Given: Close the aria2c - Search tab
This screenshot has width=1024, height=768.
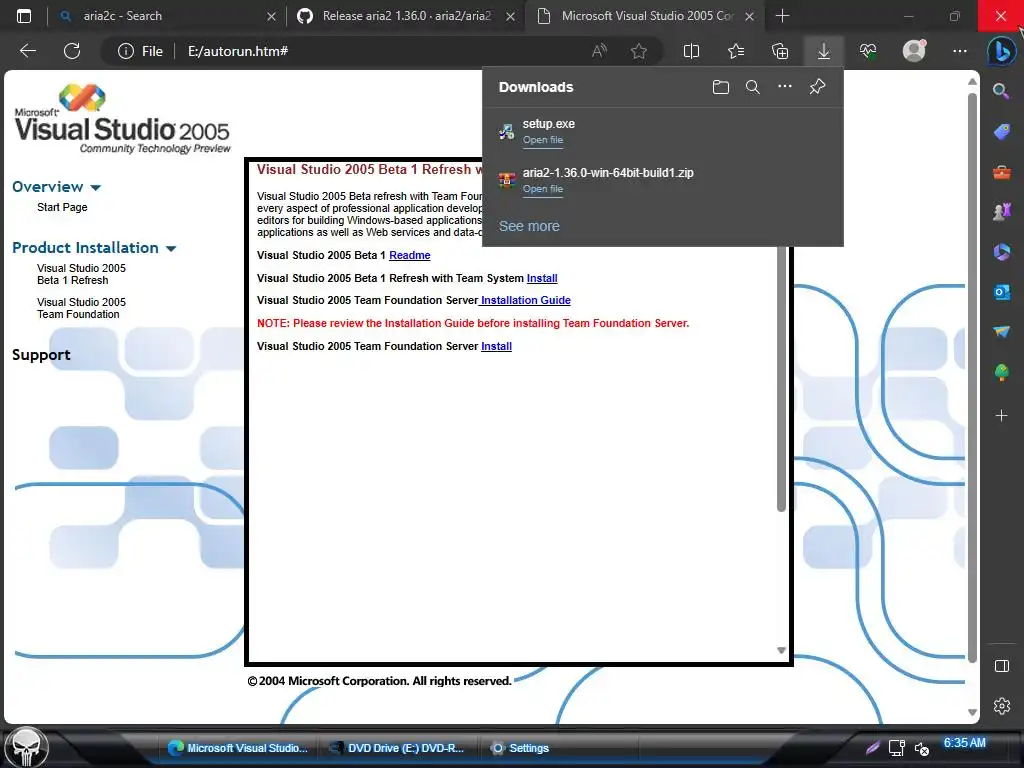Looking at the screenshot, I should point(271,16).
